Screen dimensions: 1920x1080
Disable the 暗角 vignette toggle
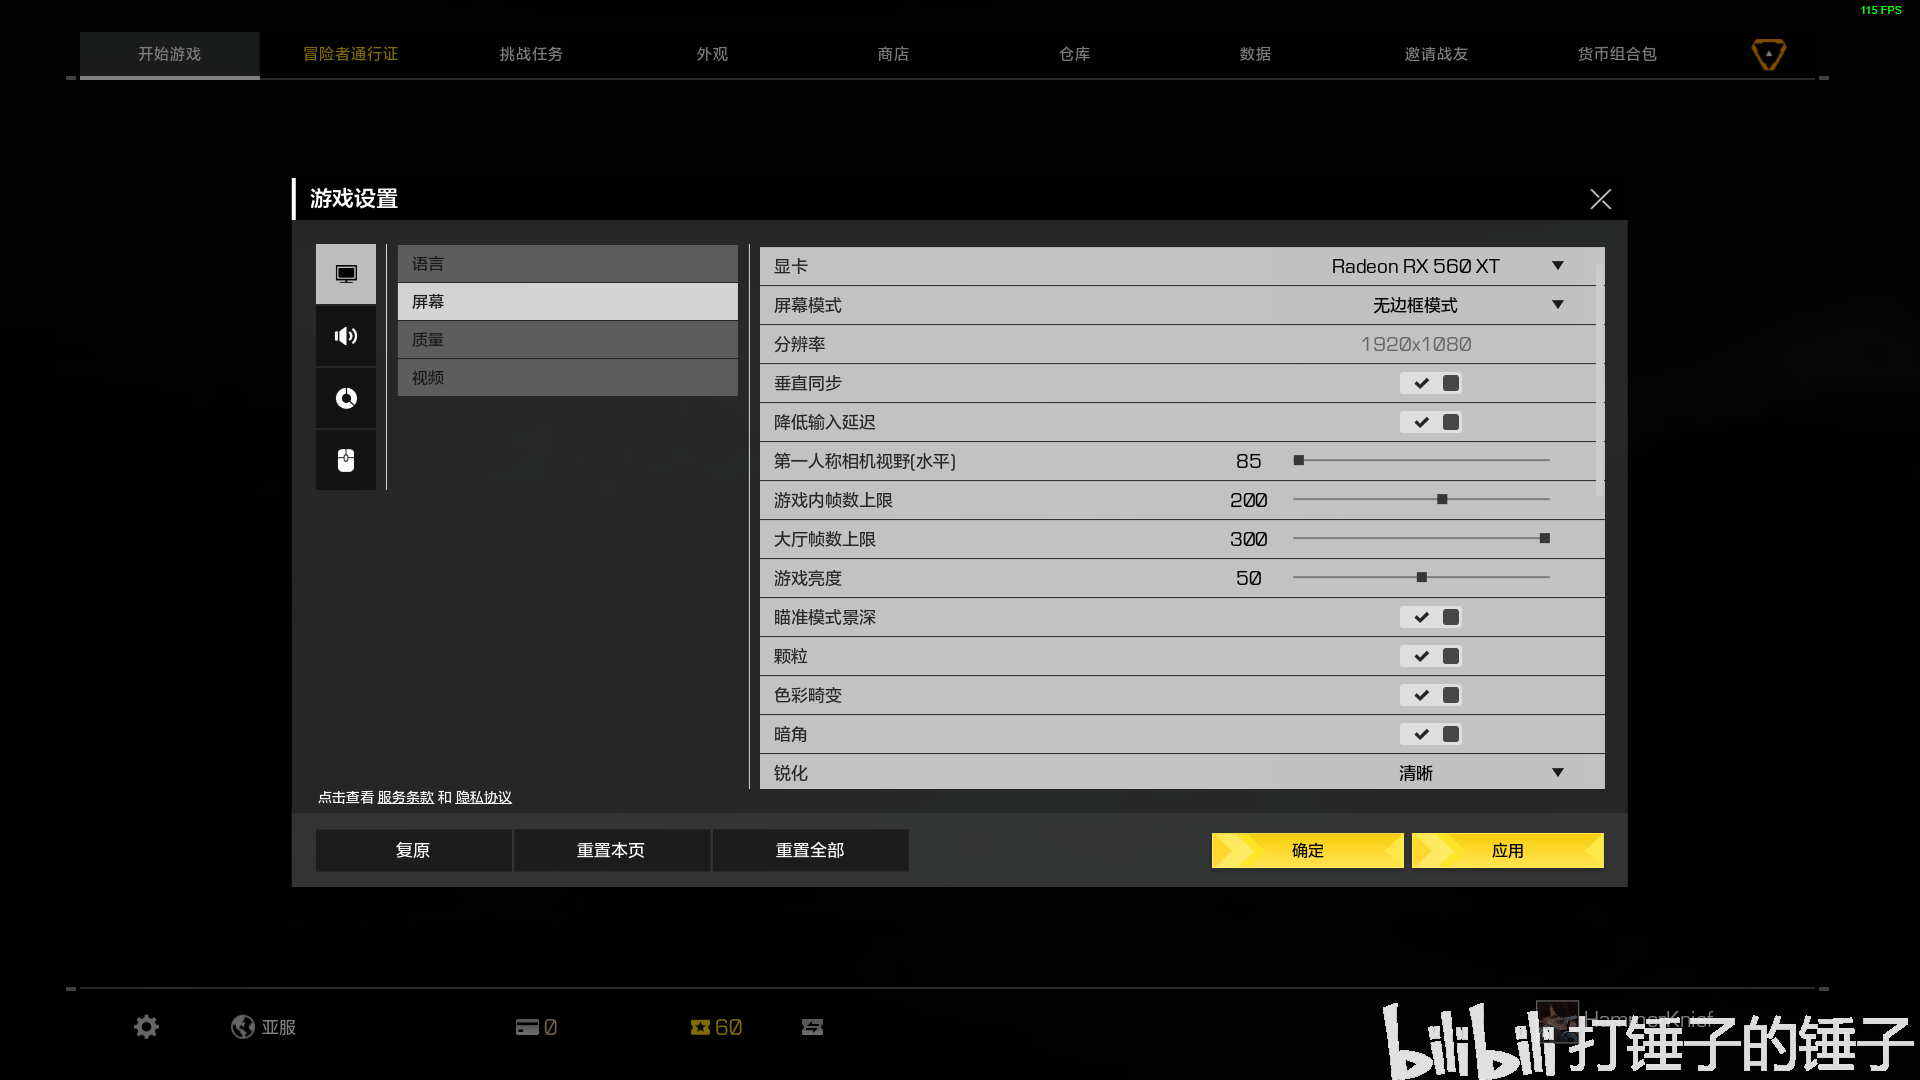point(1431,734)
